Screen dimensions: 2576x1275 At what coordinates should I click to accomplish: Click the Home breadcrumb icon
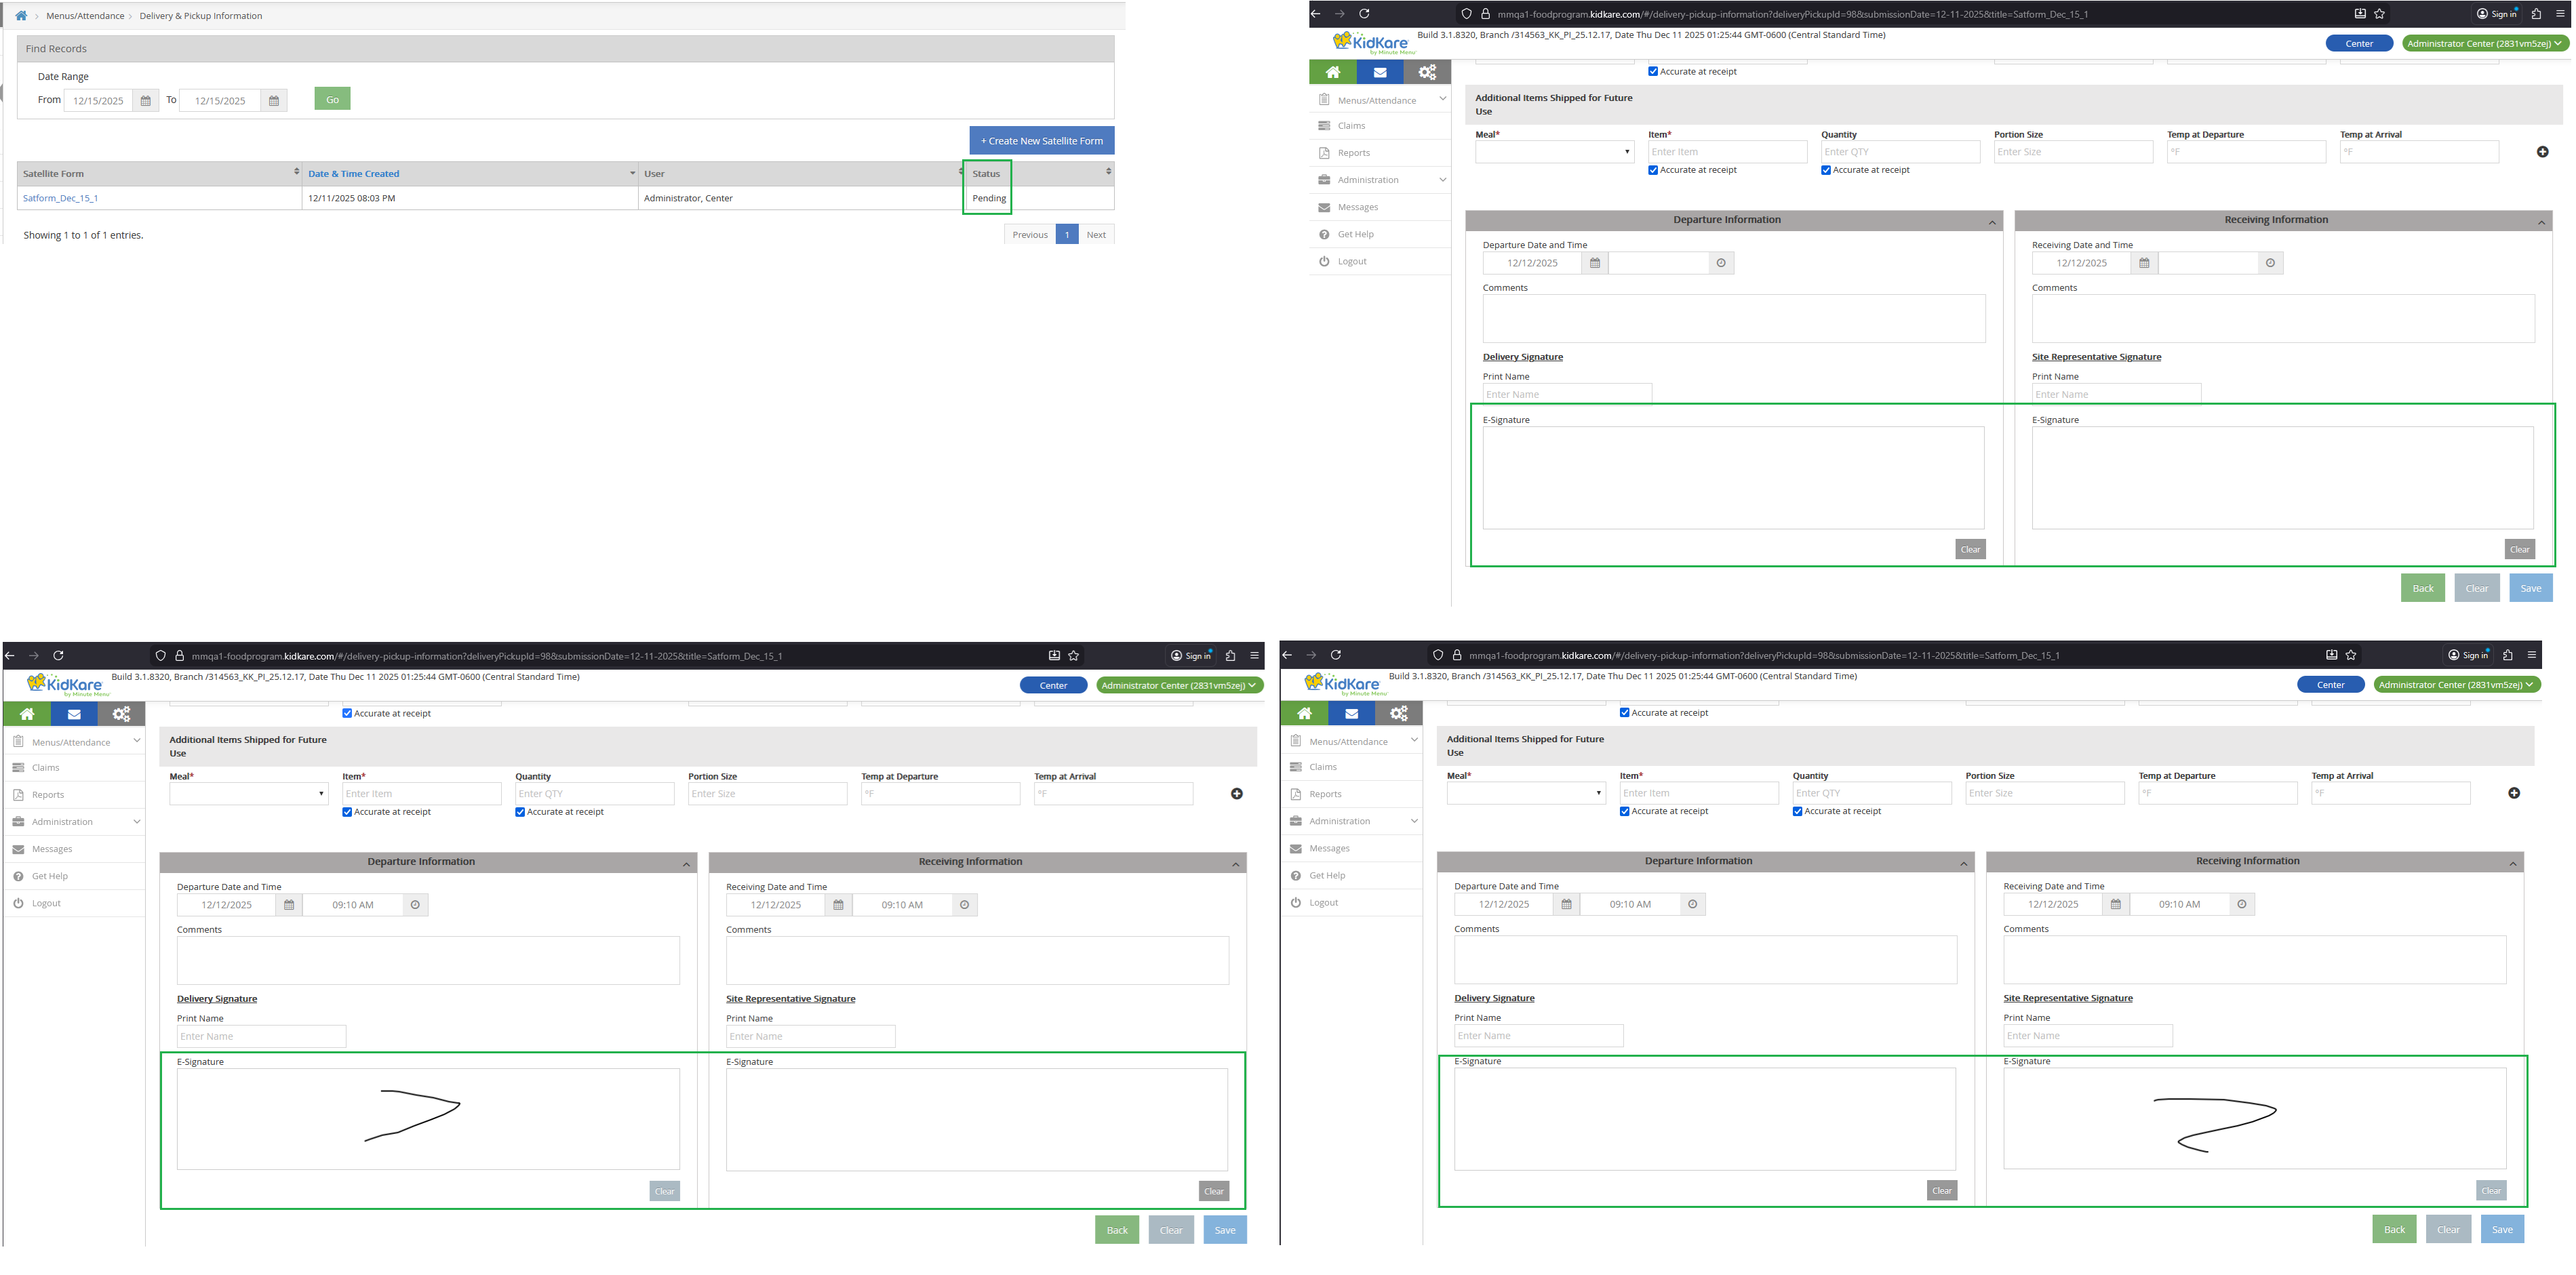tap(21, 16)
